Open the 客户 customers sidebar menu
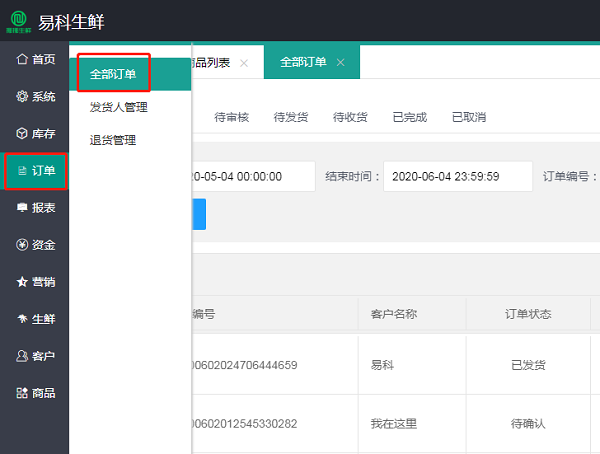Image resolution: width=600 pixels, height=454 pixels. click(35, 356)
